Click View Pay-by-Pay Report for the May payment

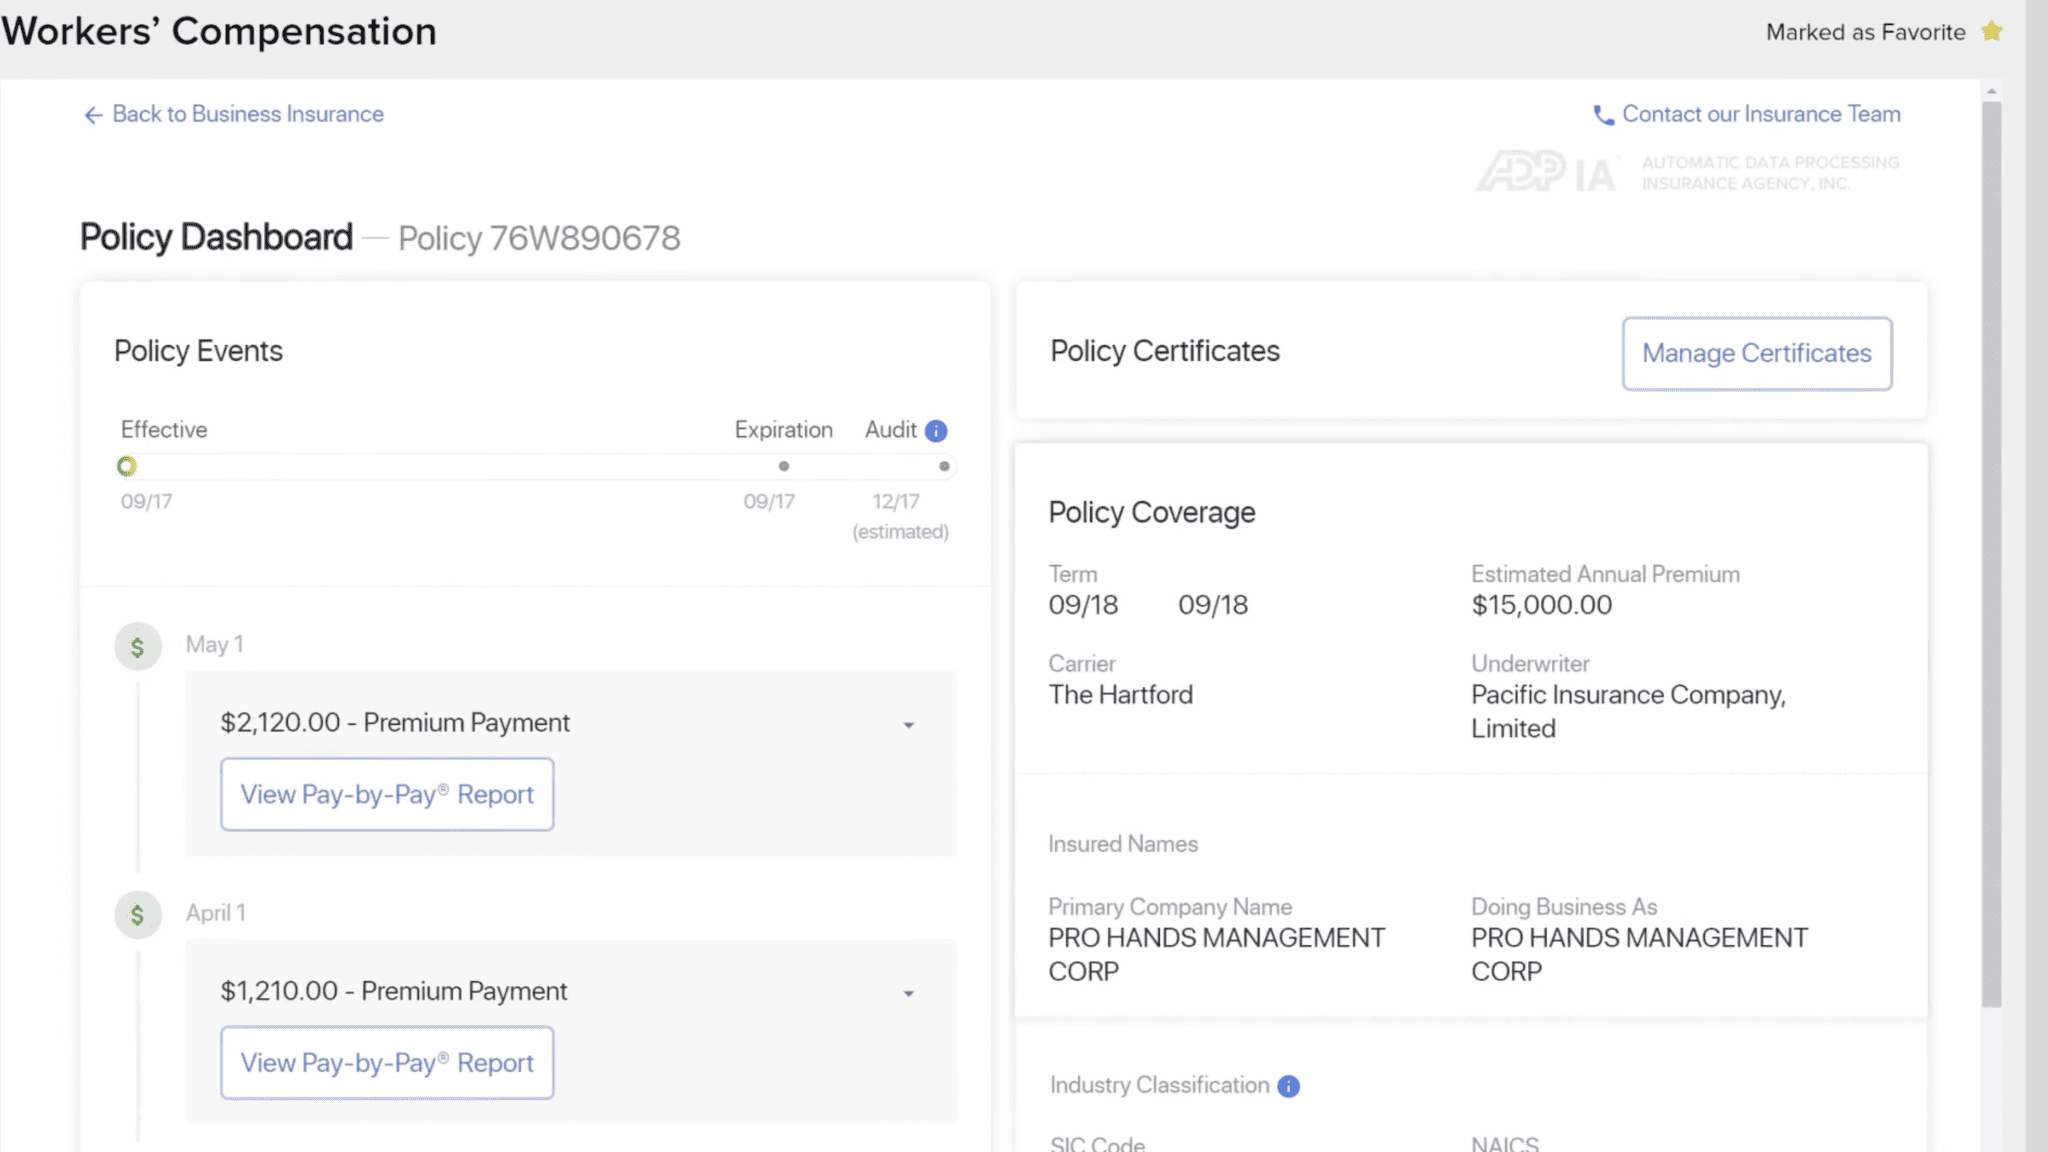tap(387, 794)
